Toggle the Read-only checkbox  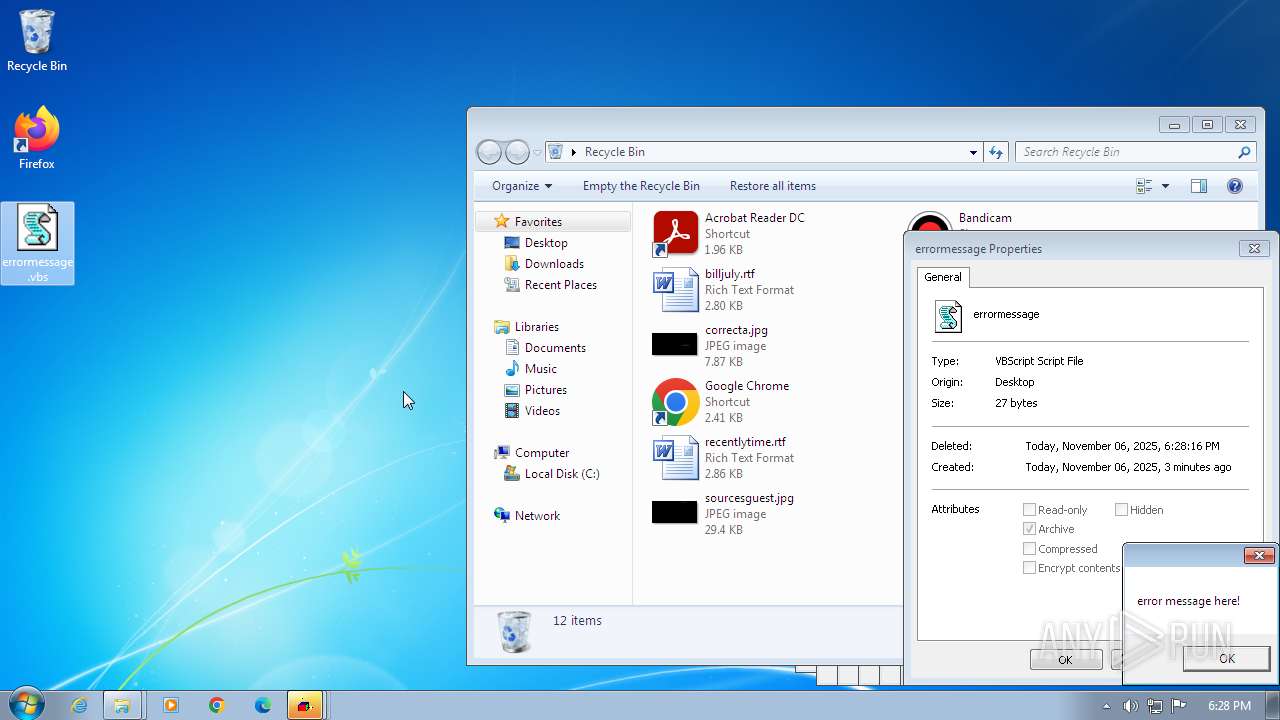1029,510
